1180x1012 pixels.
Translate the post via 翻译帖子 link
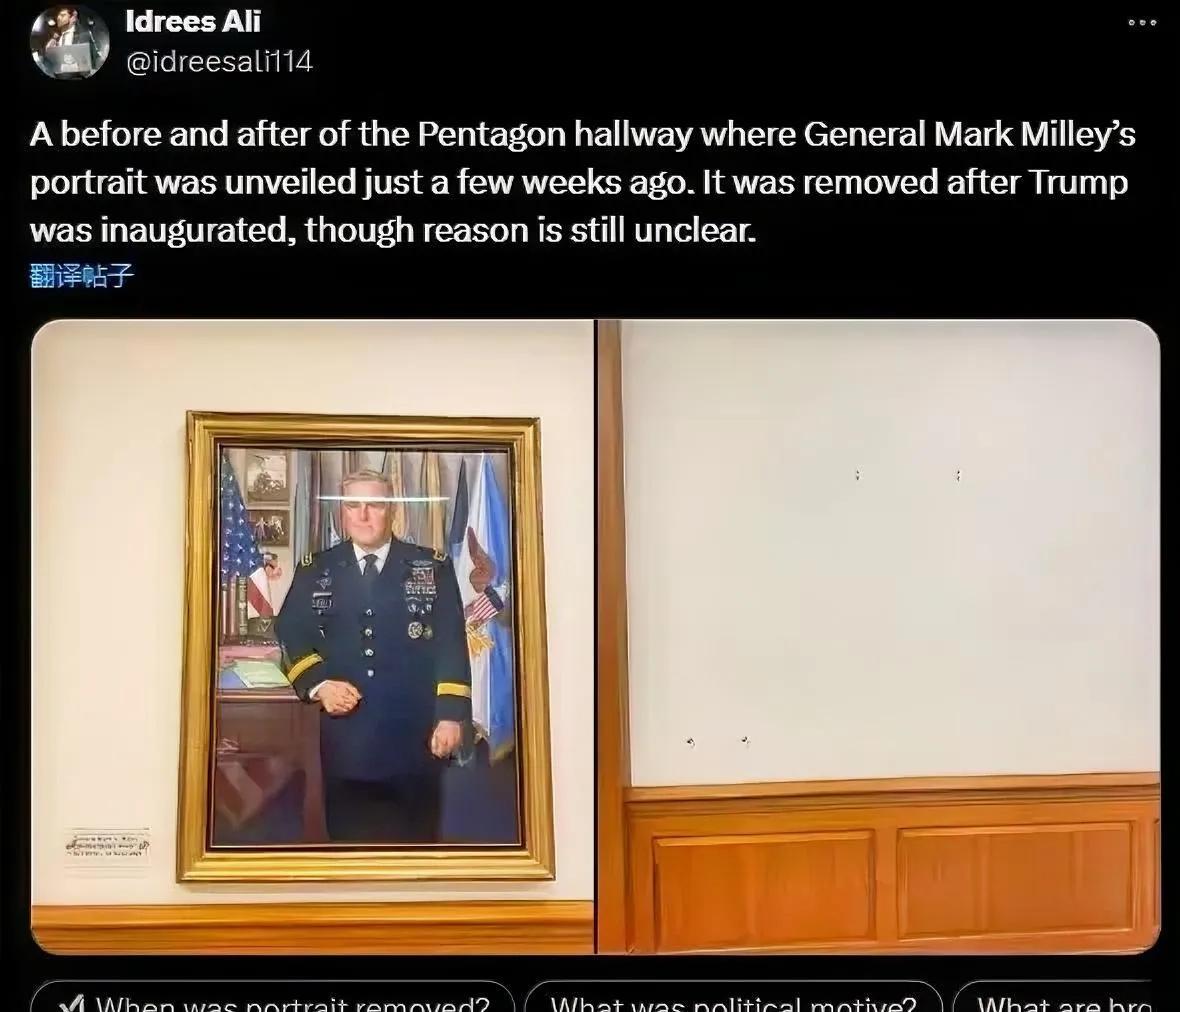82,275
